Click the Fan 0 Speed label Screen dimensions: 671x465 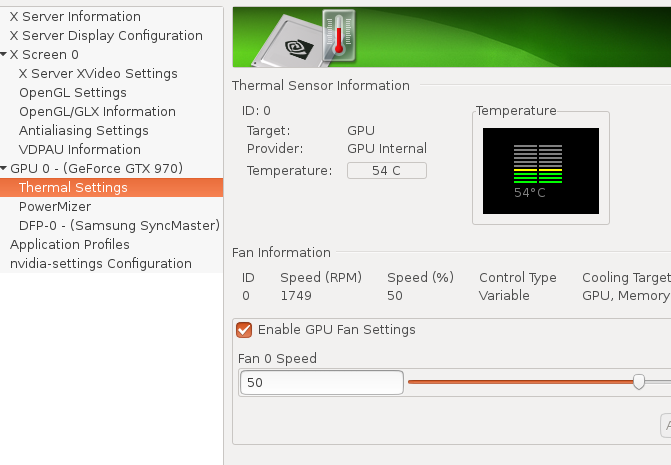277,358
